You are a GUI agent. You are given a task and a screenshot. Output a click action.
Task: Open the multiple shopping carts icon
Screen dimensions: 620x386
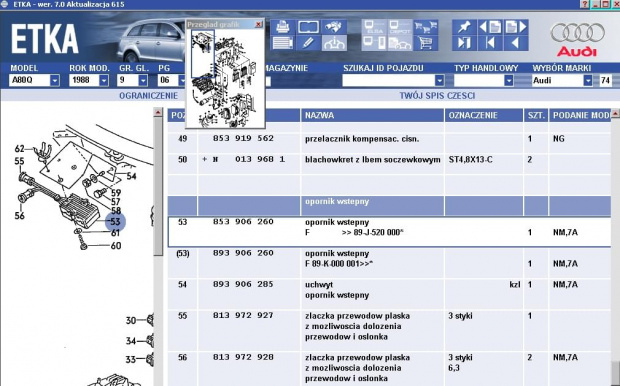coord(425,27)
